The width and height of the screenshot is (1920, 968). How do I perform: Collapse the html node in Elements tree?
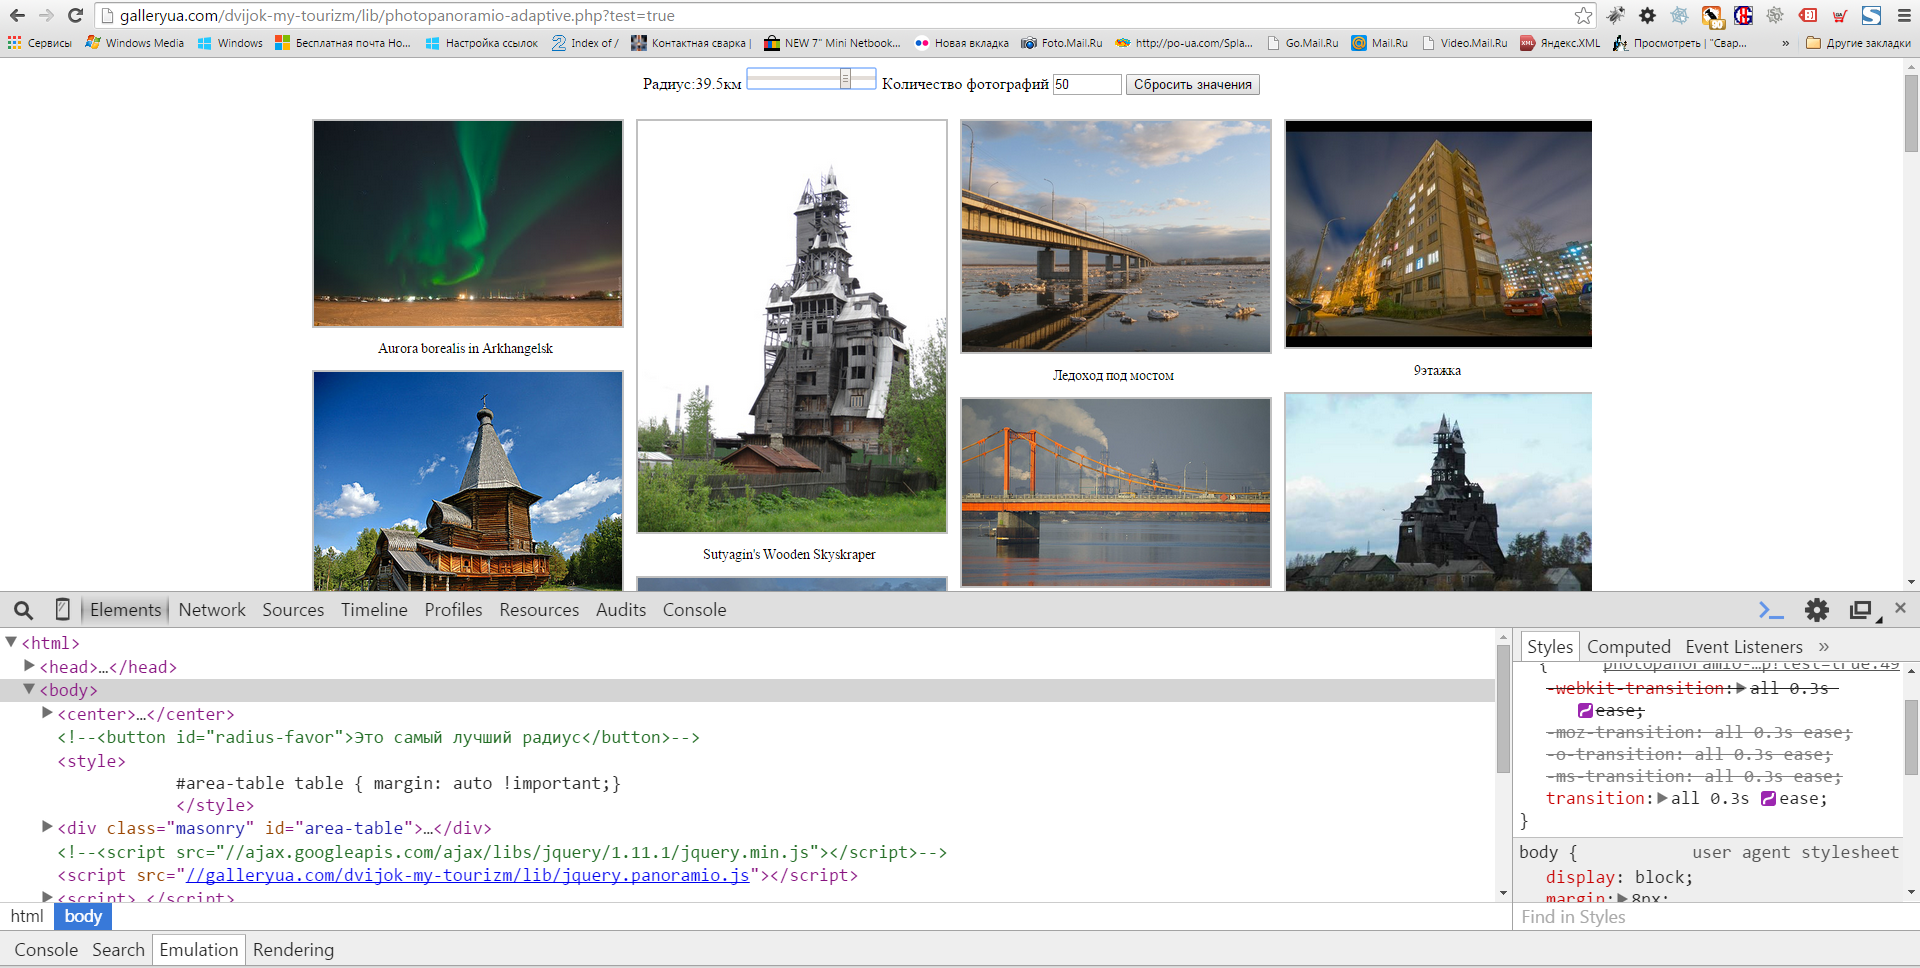tap(11, 642)
